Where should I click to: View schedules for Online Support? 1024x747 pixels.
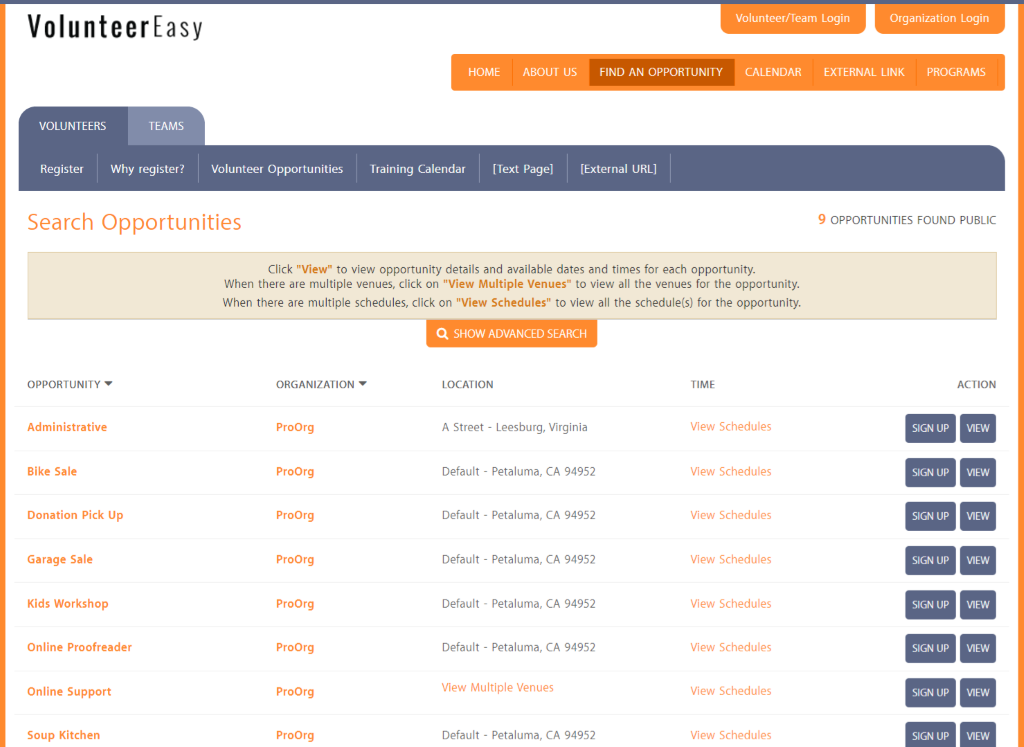pos(731,691)
